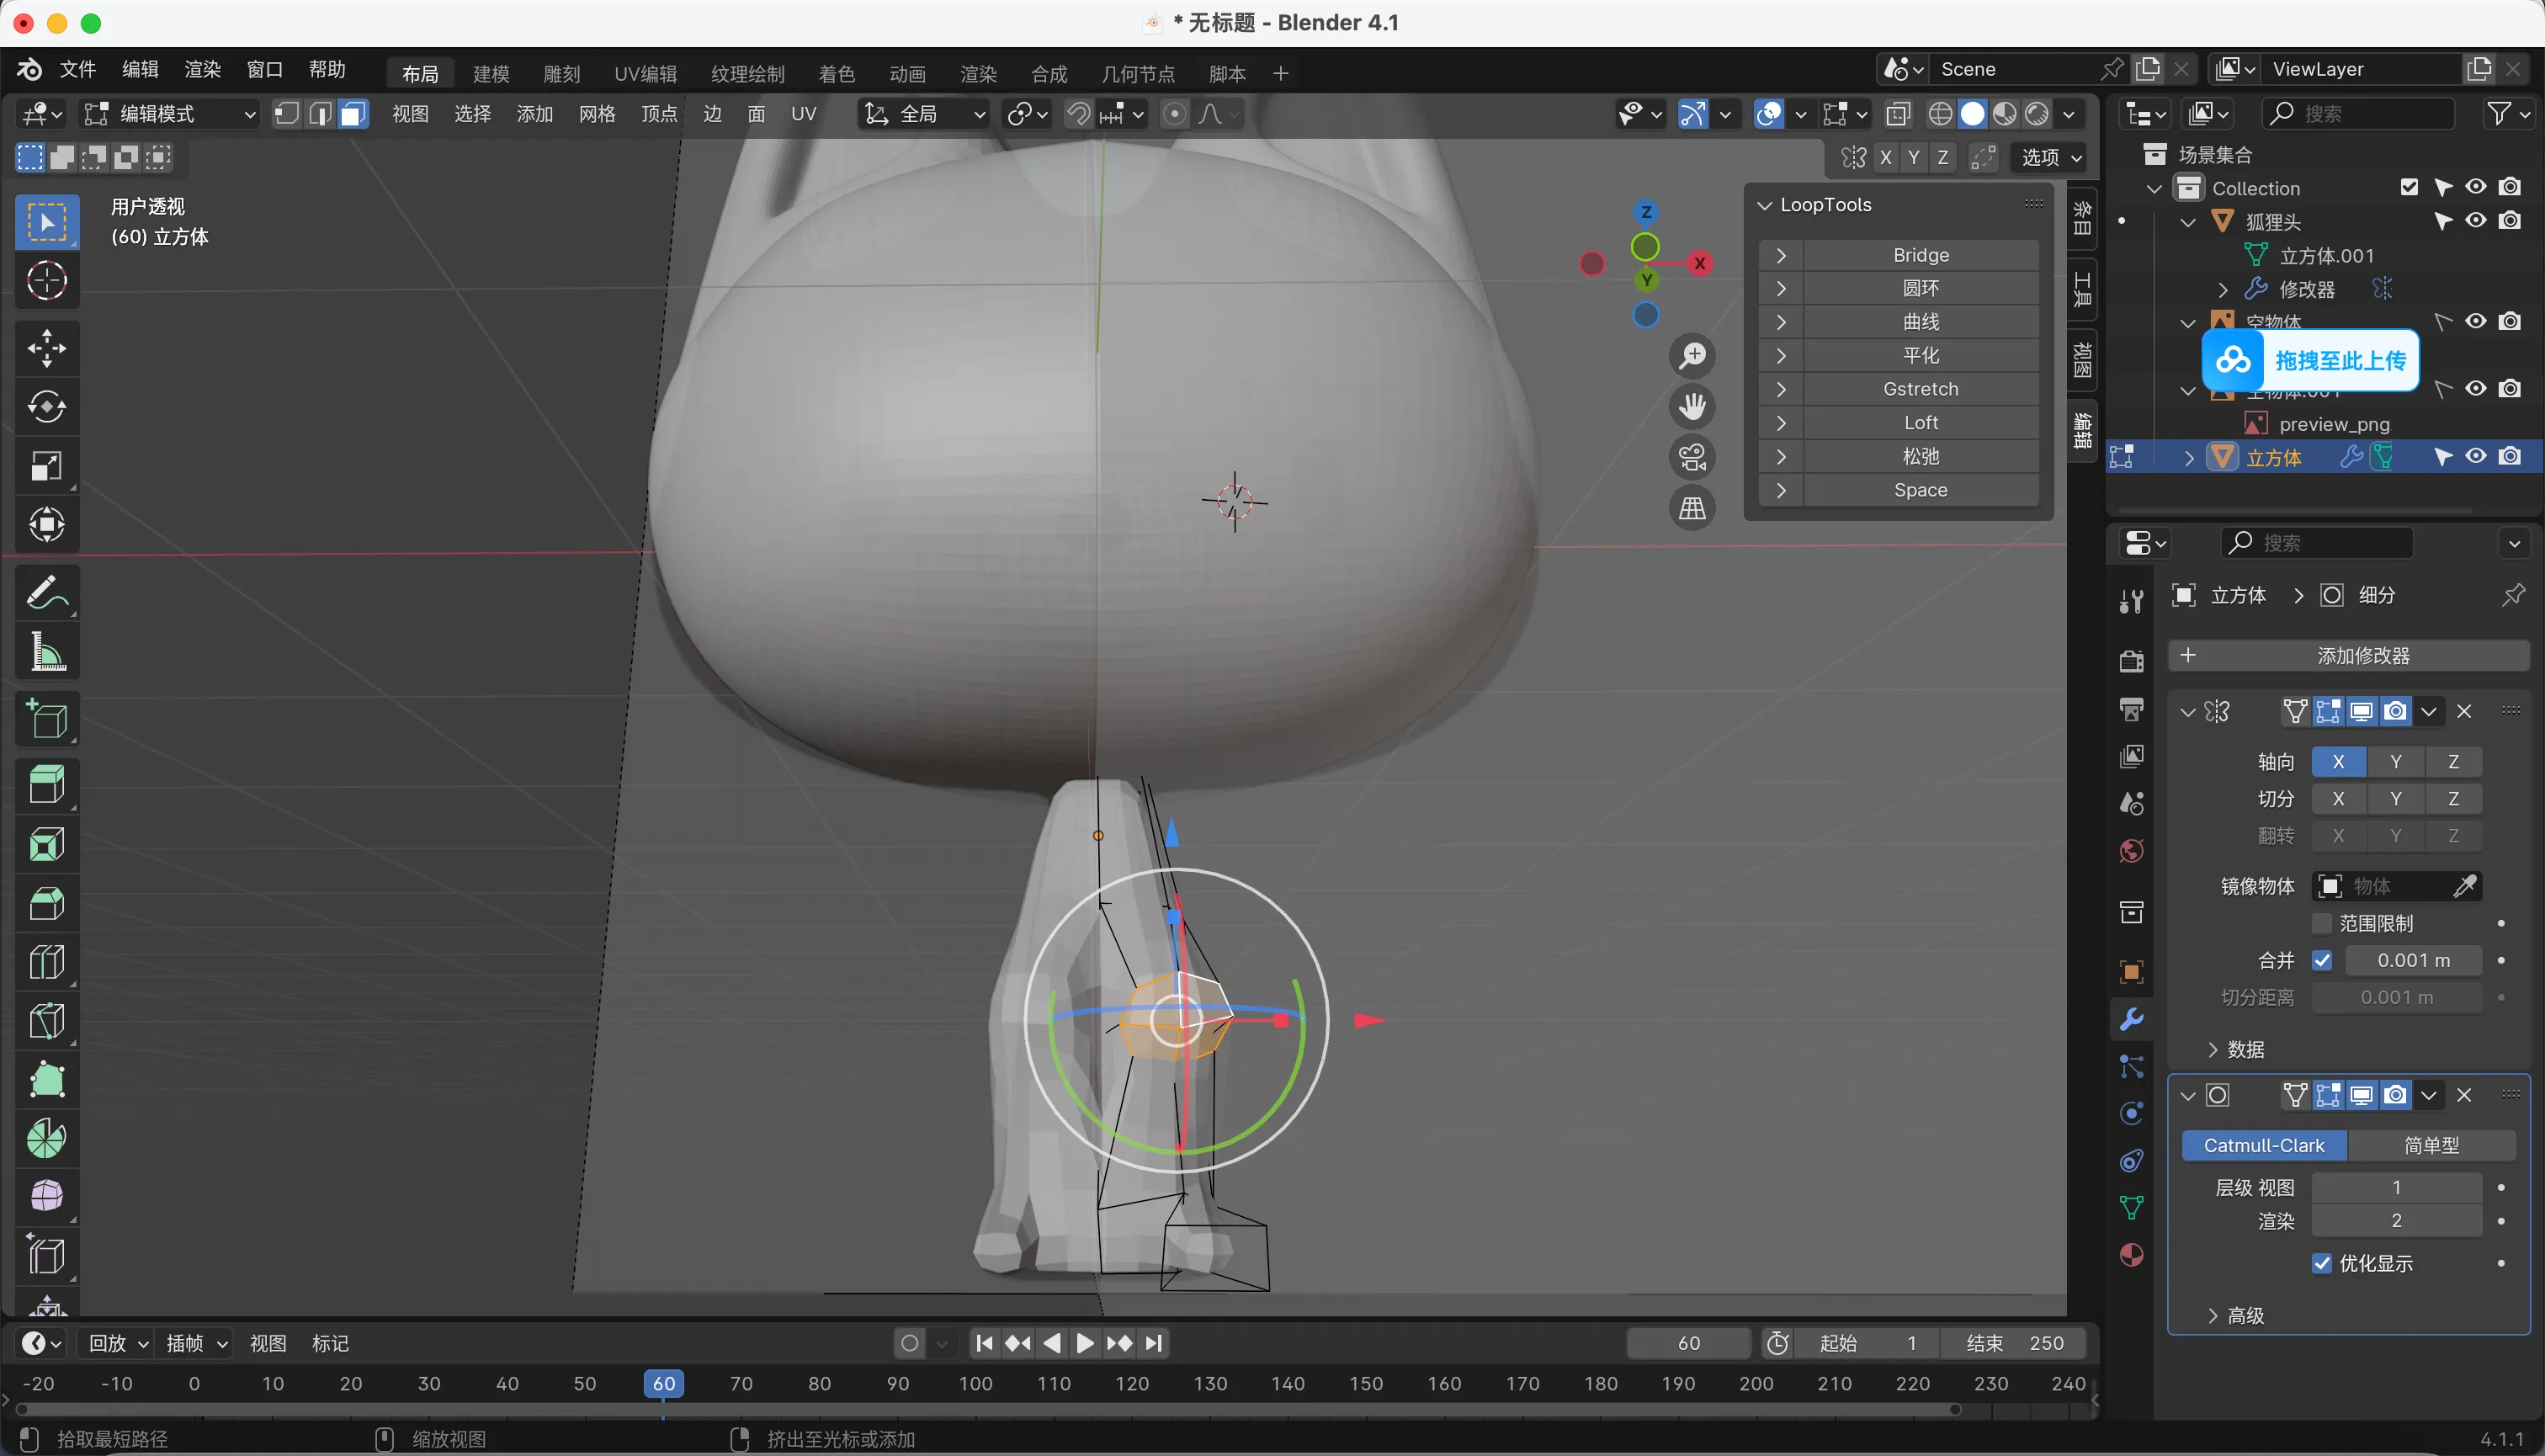Screen dimensions: 2545x1456
Task: Hide 立方体 object via eye icon
Action: point(2475,456)
